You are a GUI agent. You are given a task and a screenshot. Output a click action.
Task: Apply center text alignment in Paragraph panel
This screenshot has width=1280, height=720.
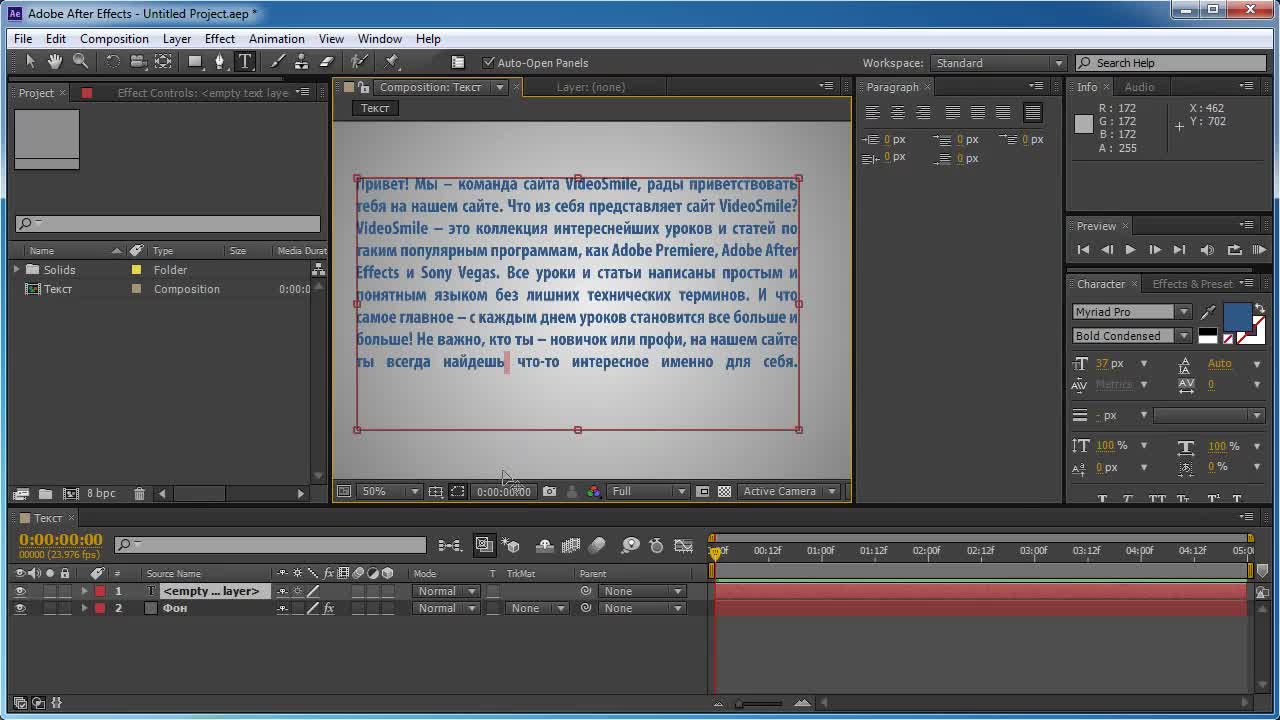897,113
